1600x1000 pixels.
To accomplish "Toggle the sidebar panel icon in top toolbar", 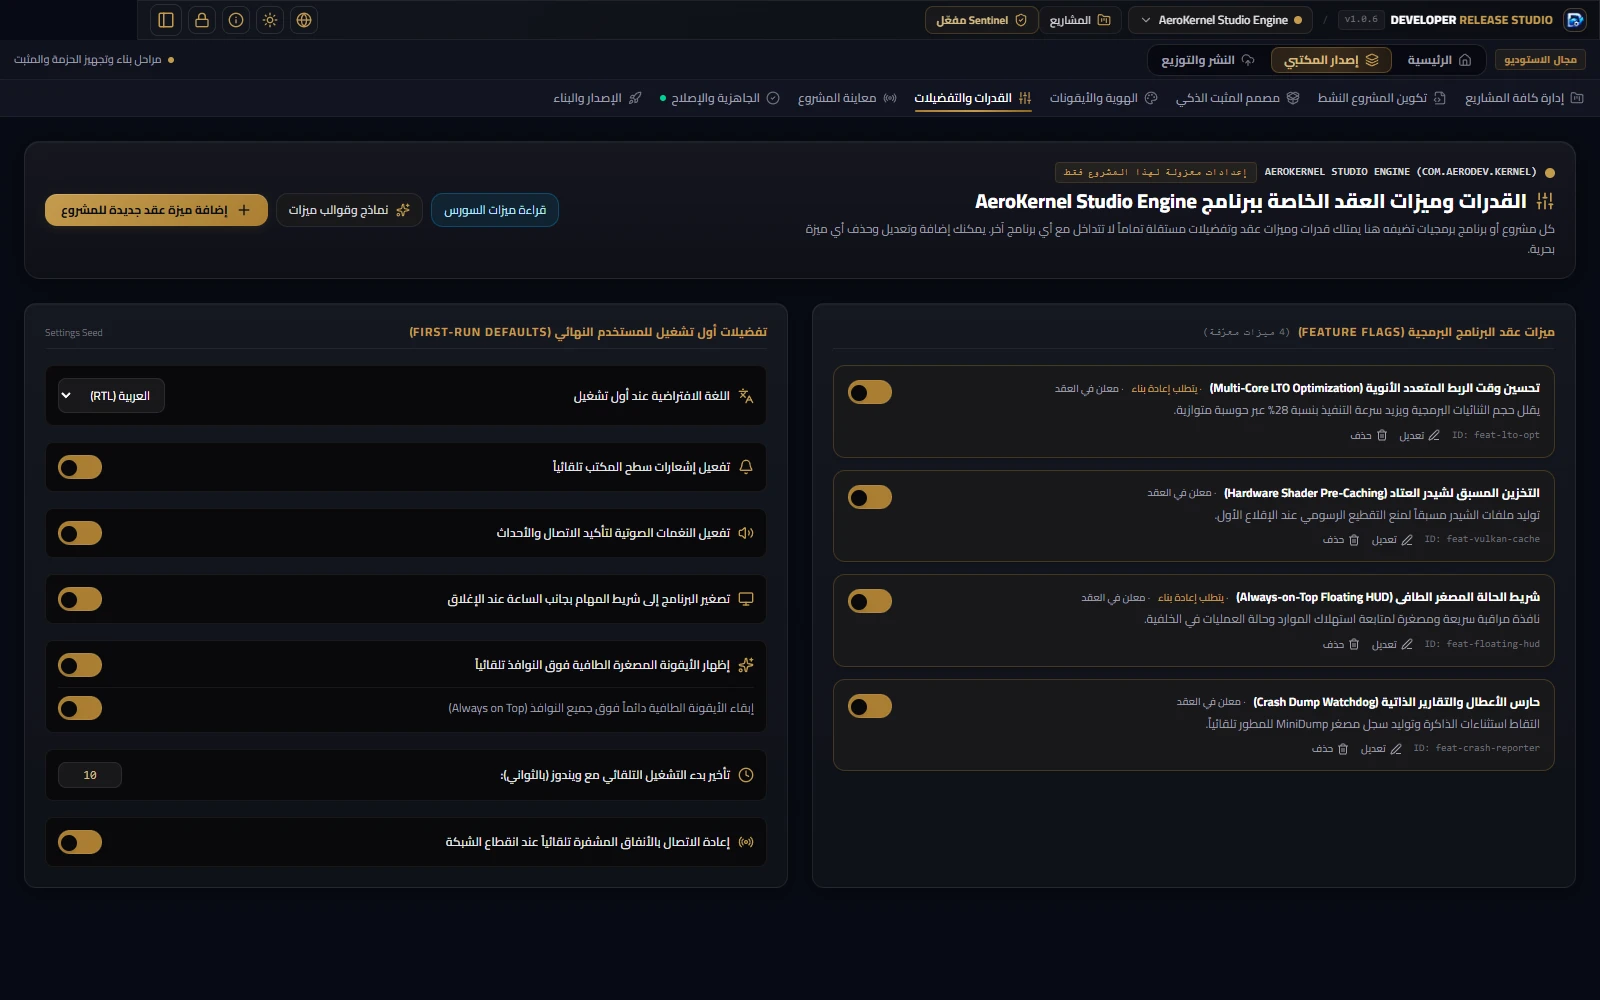I will pos(166,20).
